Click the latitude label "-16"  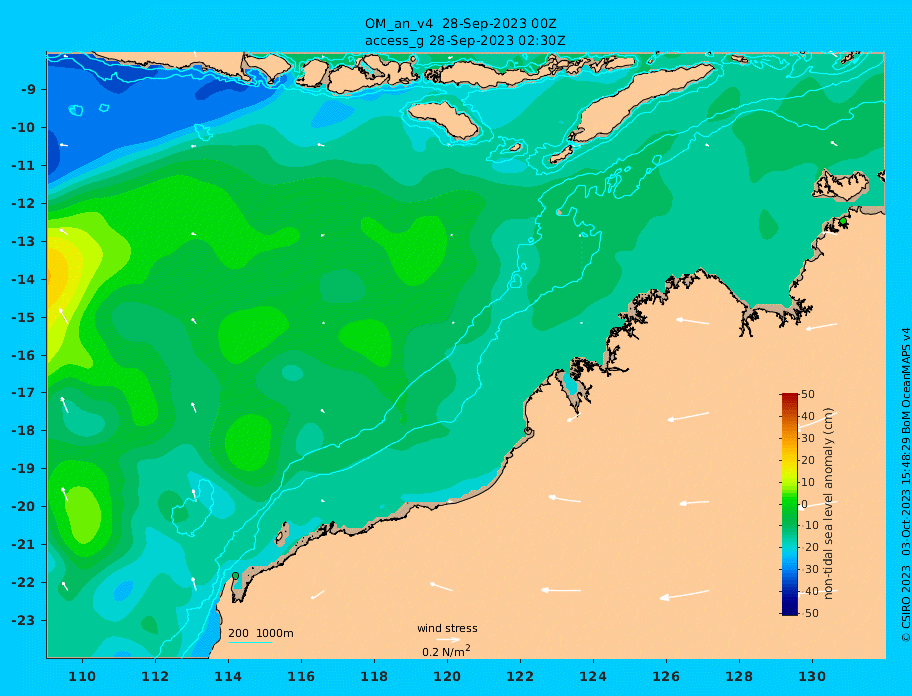(x=24, y=355)
